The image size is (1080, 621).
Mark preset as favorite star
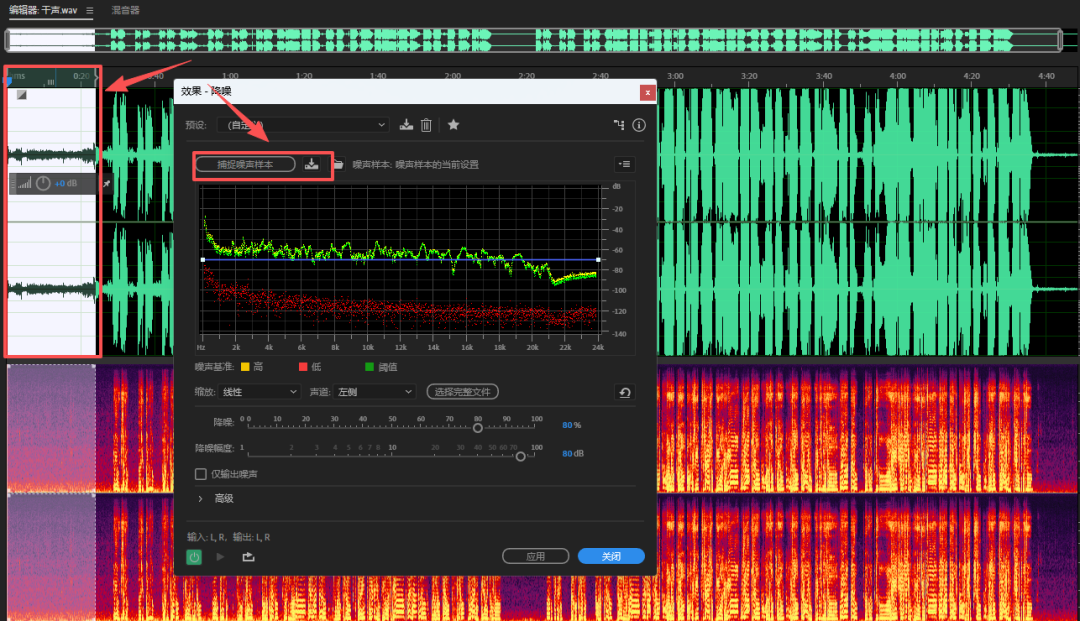453,125
